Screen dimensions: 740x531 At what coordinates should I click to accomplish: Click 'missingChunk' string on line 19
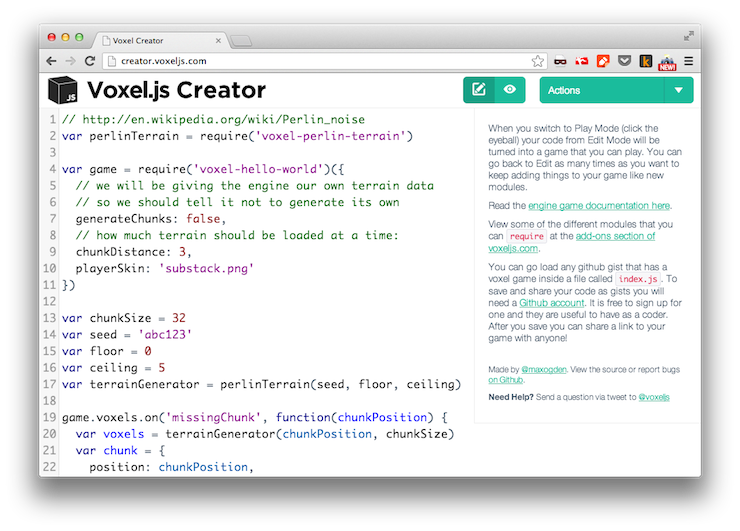click(x=213, y=417)
